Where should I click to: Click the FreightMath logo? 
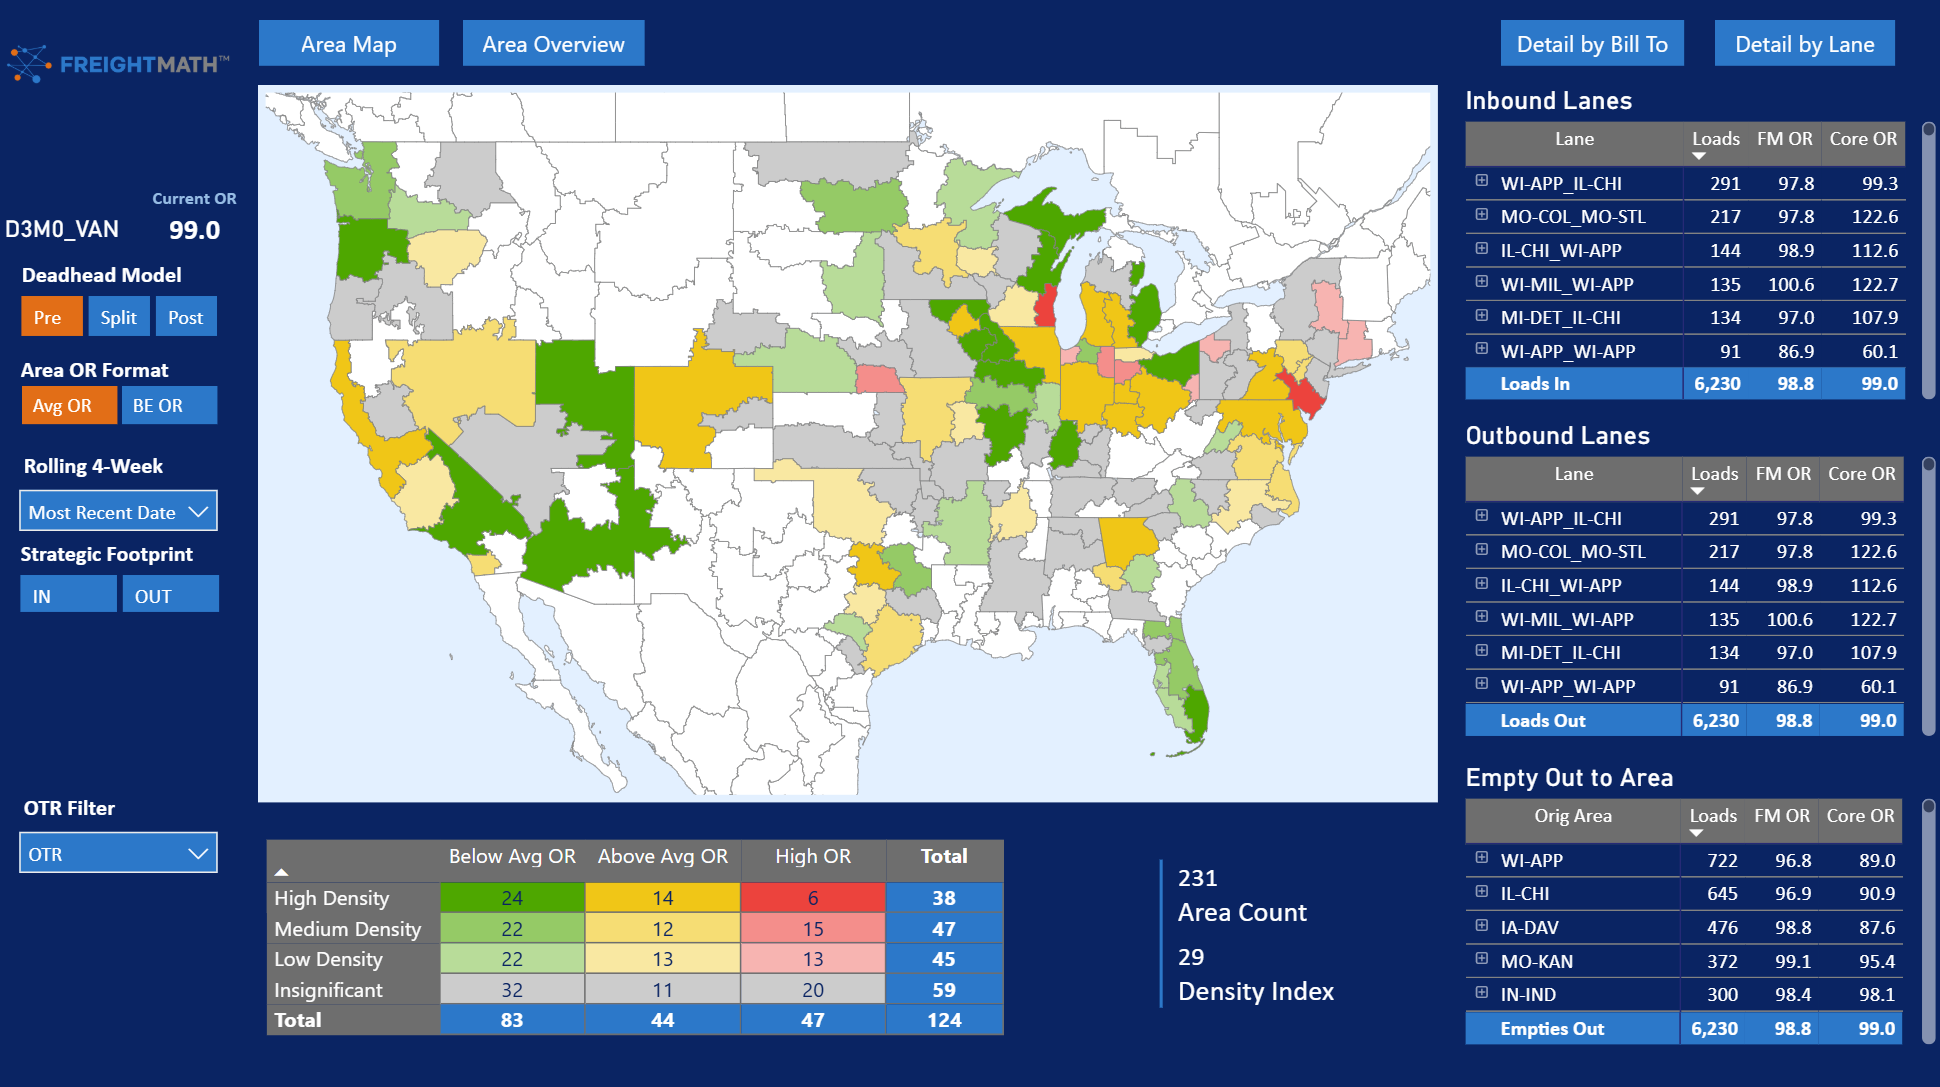coord(118,64)
